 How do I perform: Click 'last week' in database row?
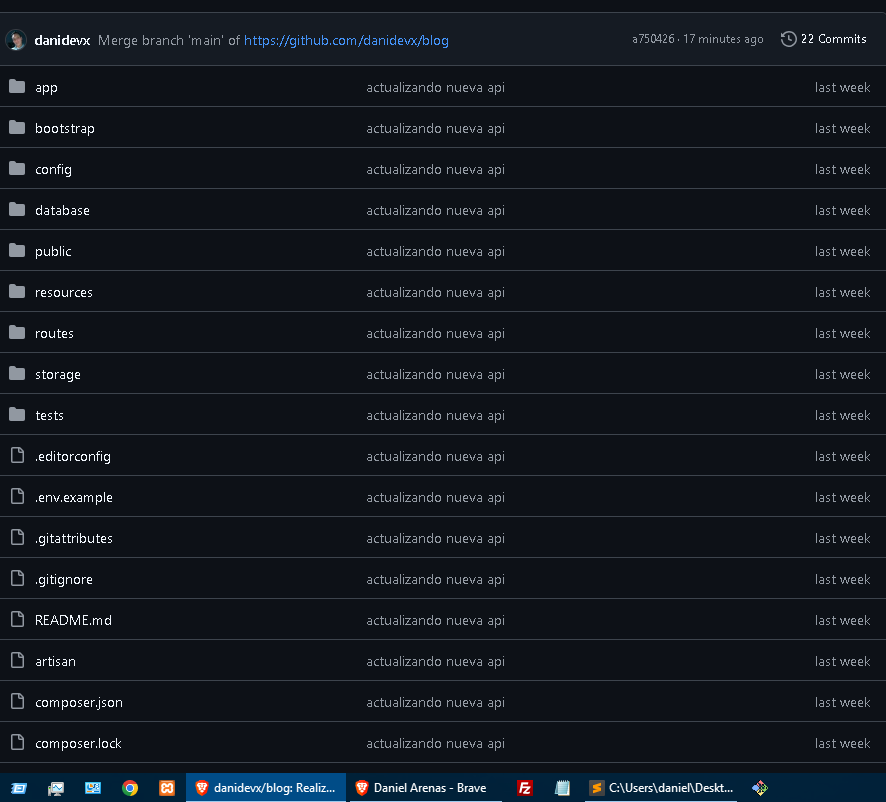842,210
